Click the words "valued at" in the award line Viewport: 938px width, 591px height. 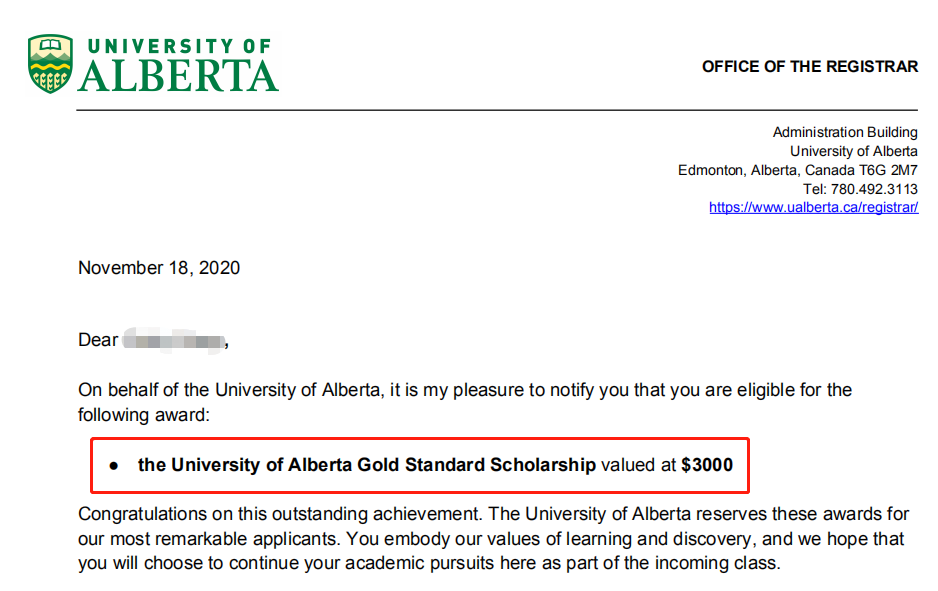(638, 465)
